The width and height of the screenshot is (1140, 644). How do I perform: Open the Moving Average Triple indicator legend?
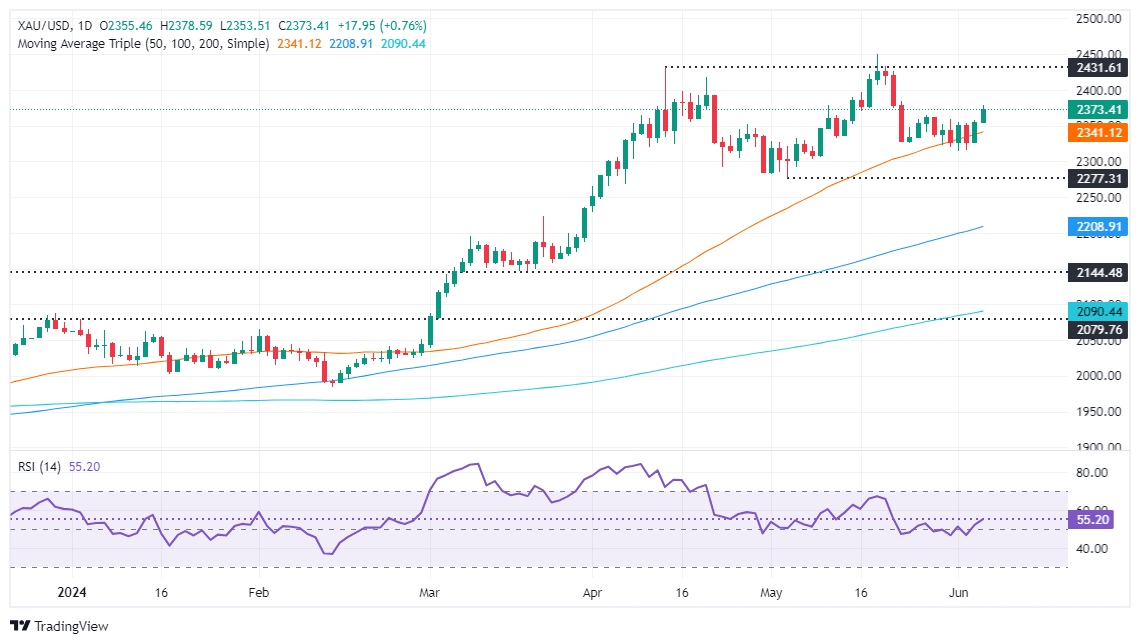click(143, 44)
